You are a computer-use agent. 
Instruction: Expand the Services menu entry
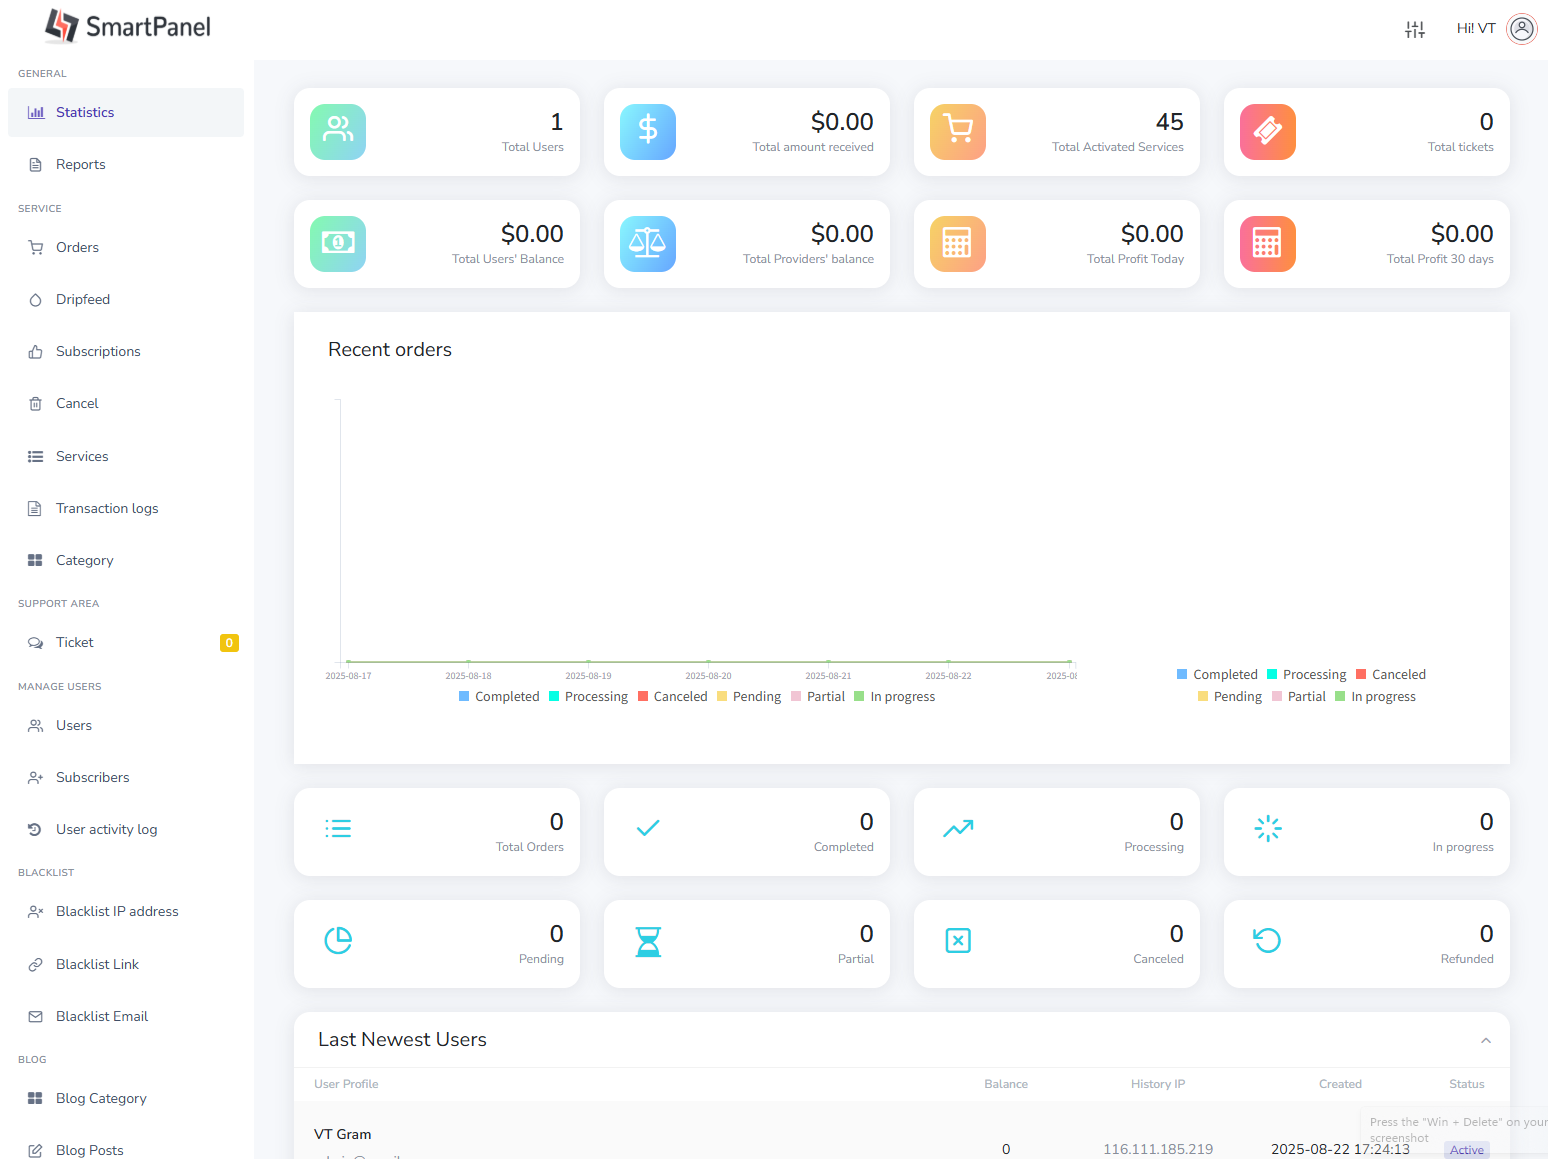point(82,456)
